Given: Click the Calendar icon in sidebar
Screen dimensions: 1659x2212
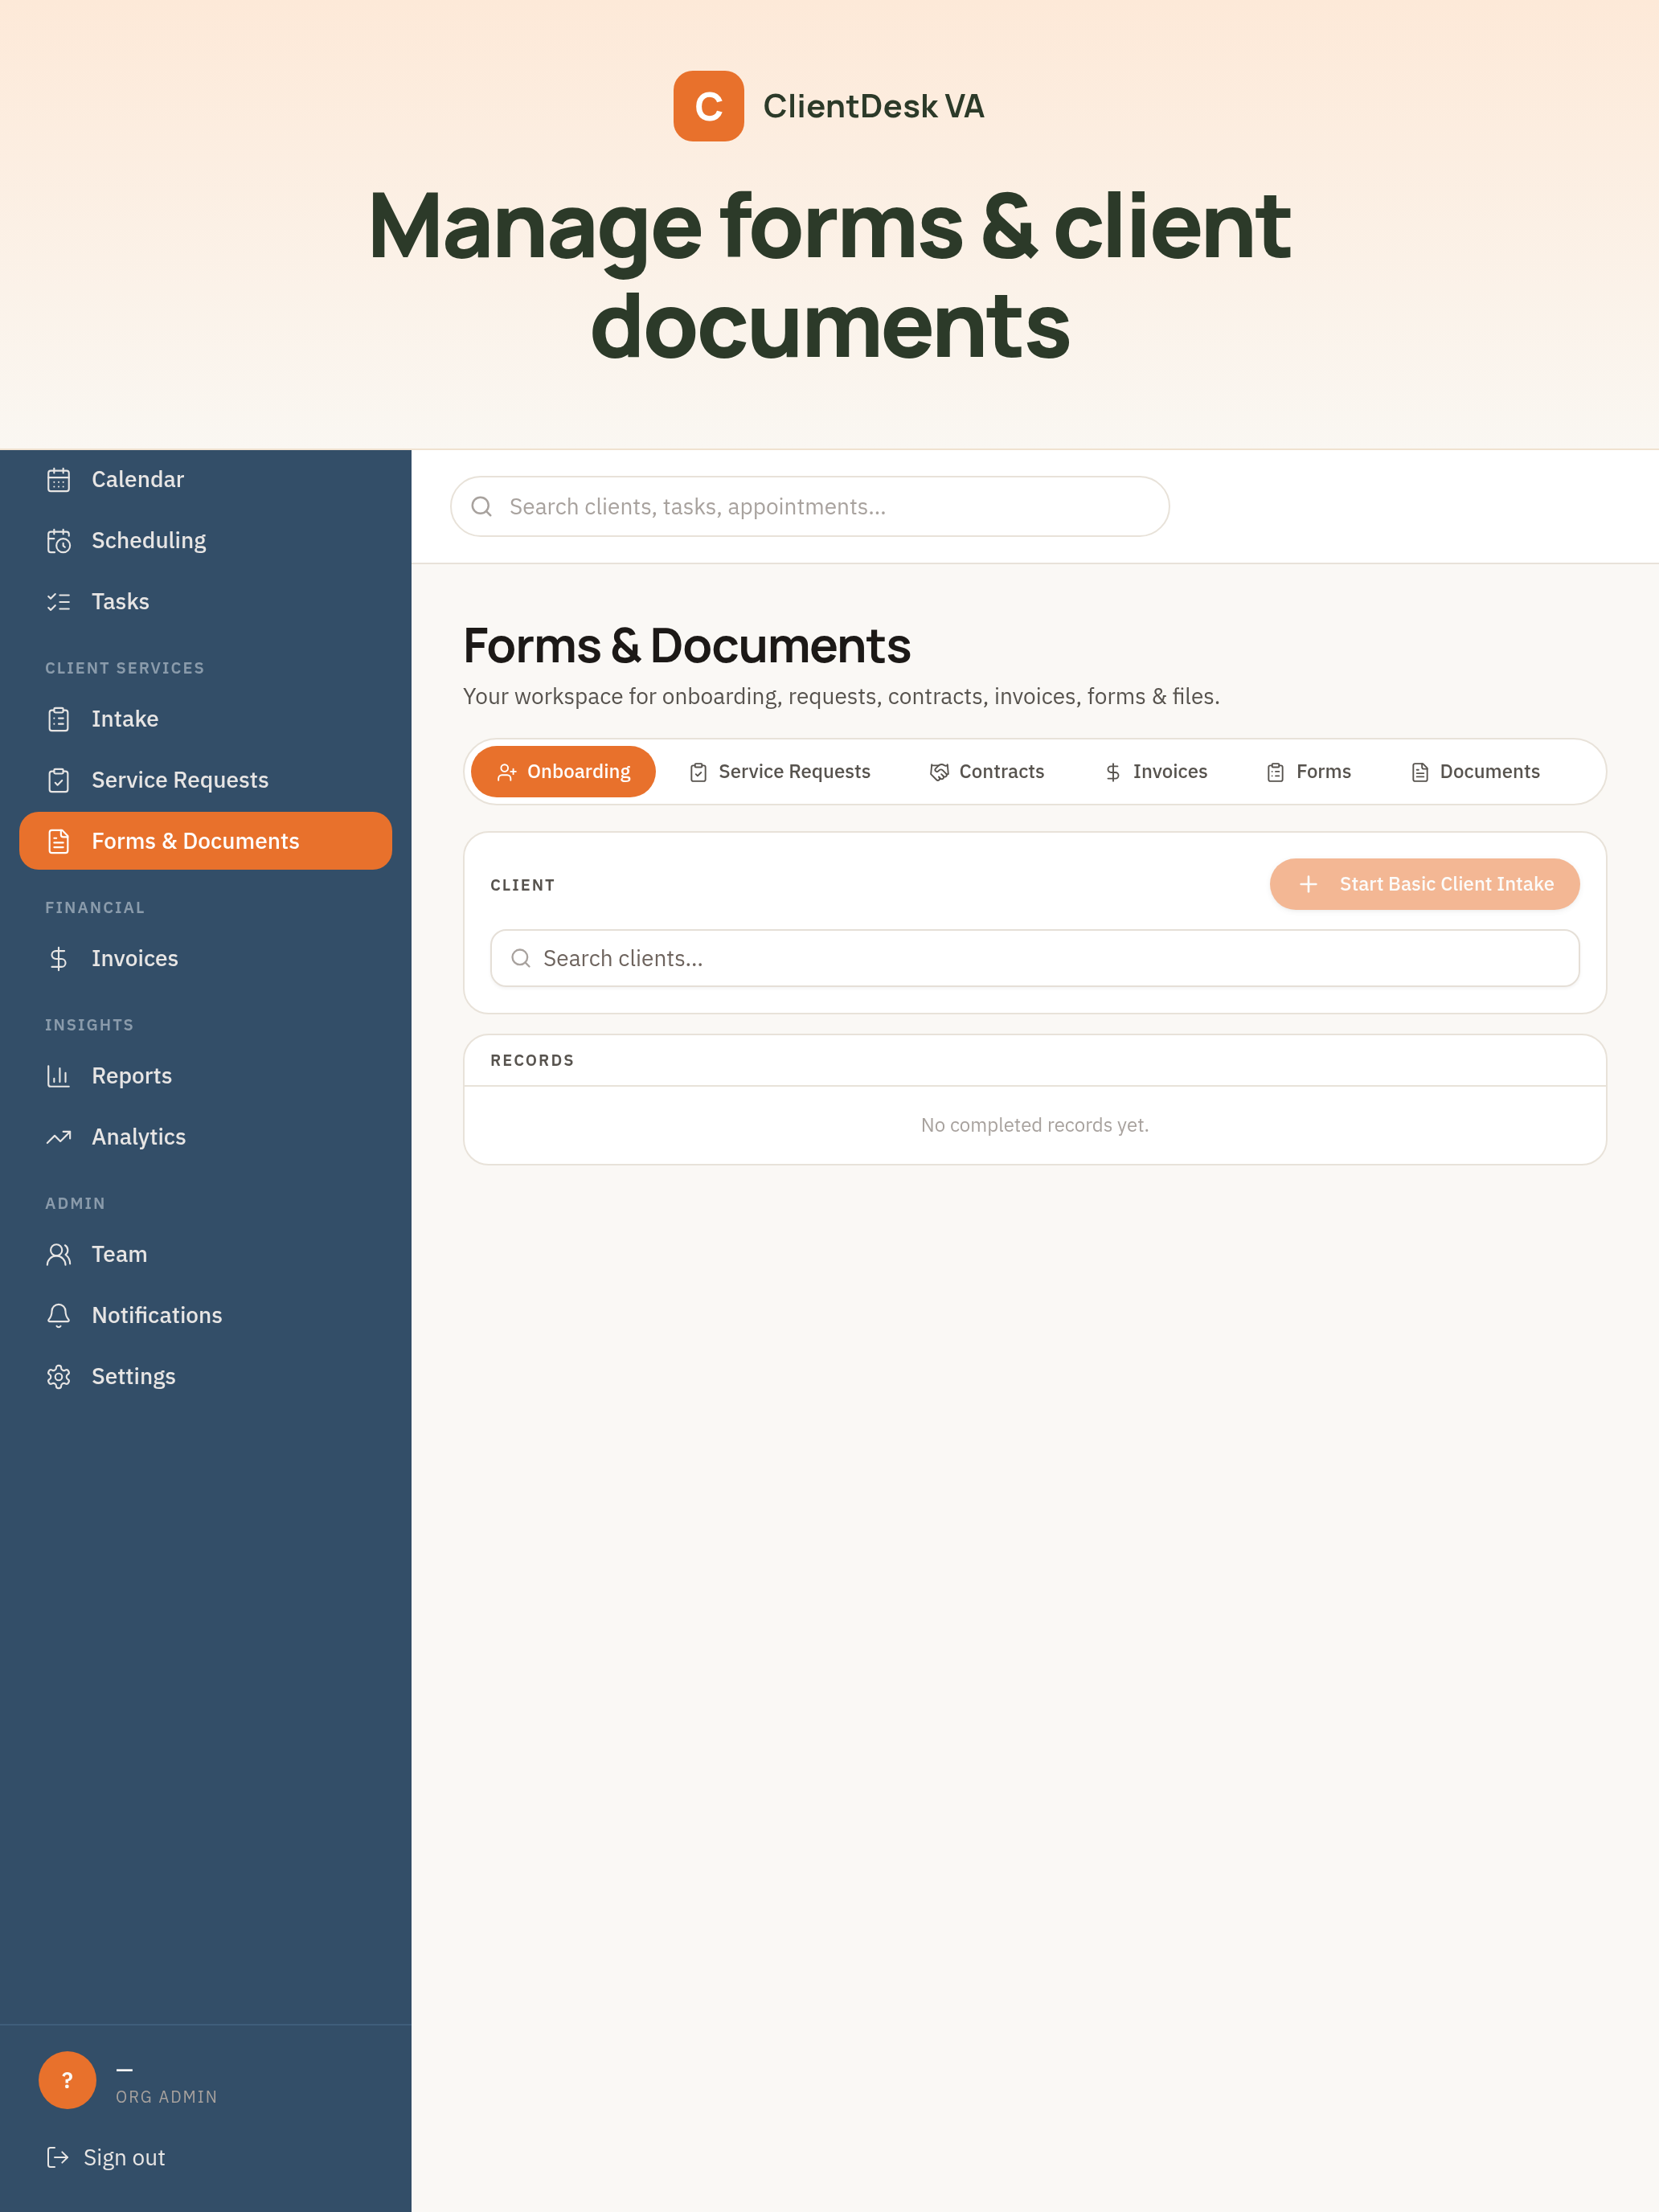Looking at the screenshot, I should point(59,480).
